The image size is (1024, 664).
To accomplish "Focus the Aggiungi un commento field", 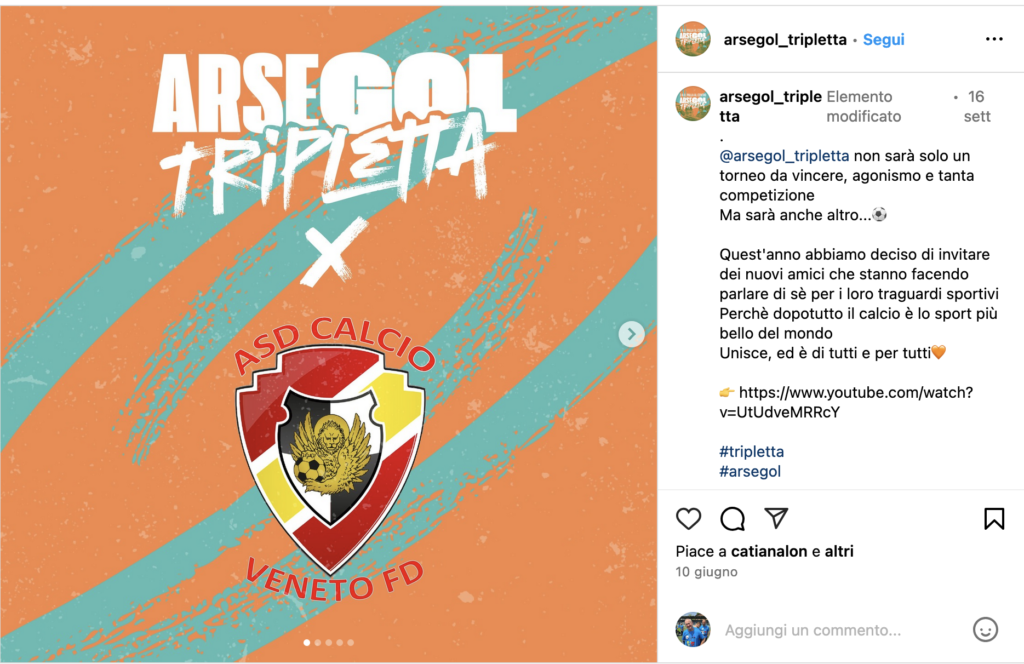I will pos(842,630).
